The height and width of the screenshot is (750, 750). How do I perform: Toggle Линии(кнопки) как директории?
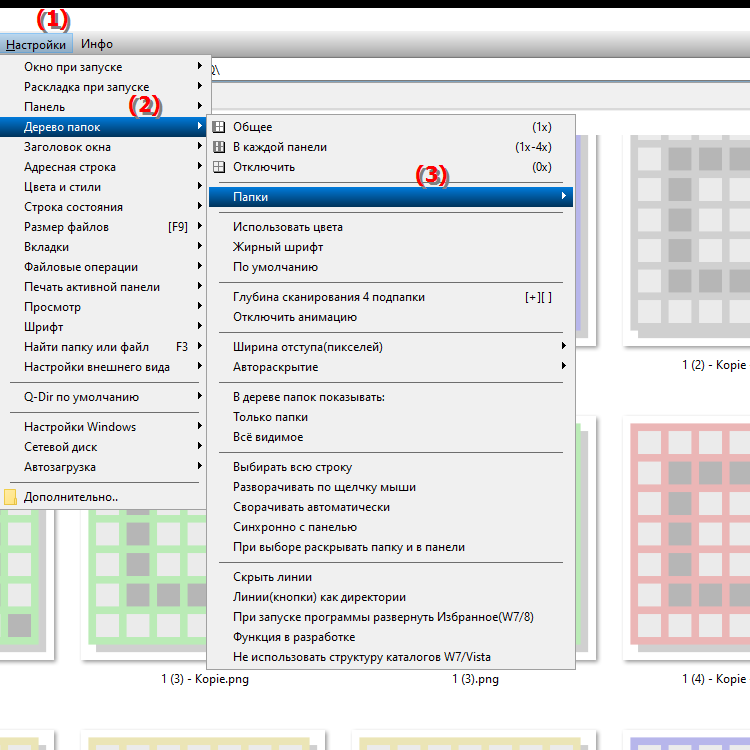(391, 597)
